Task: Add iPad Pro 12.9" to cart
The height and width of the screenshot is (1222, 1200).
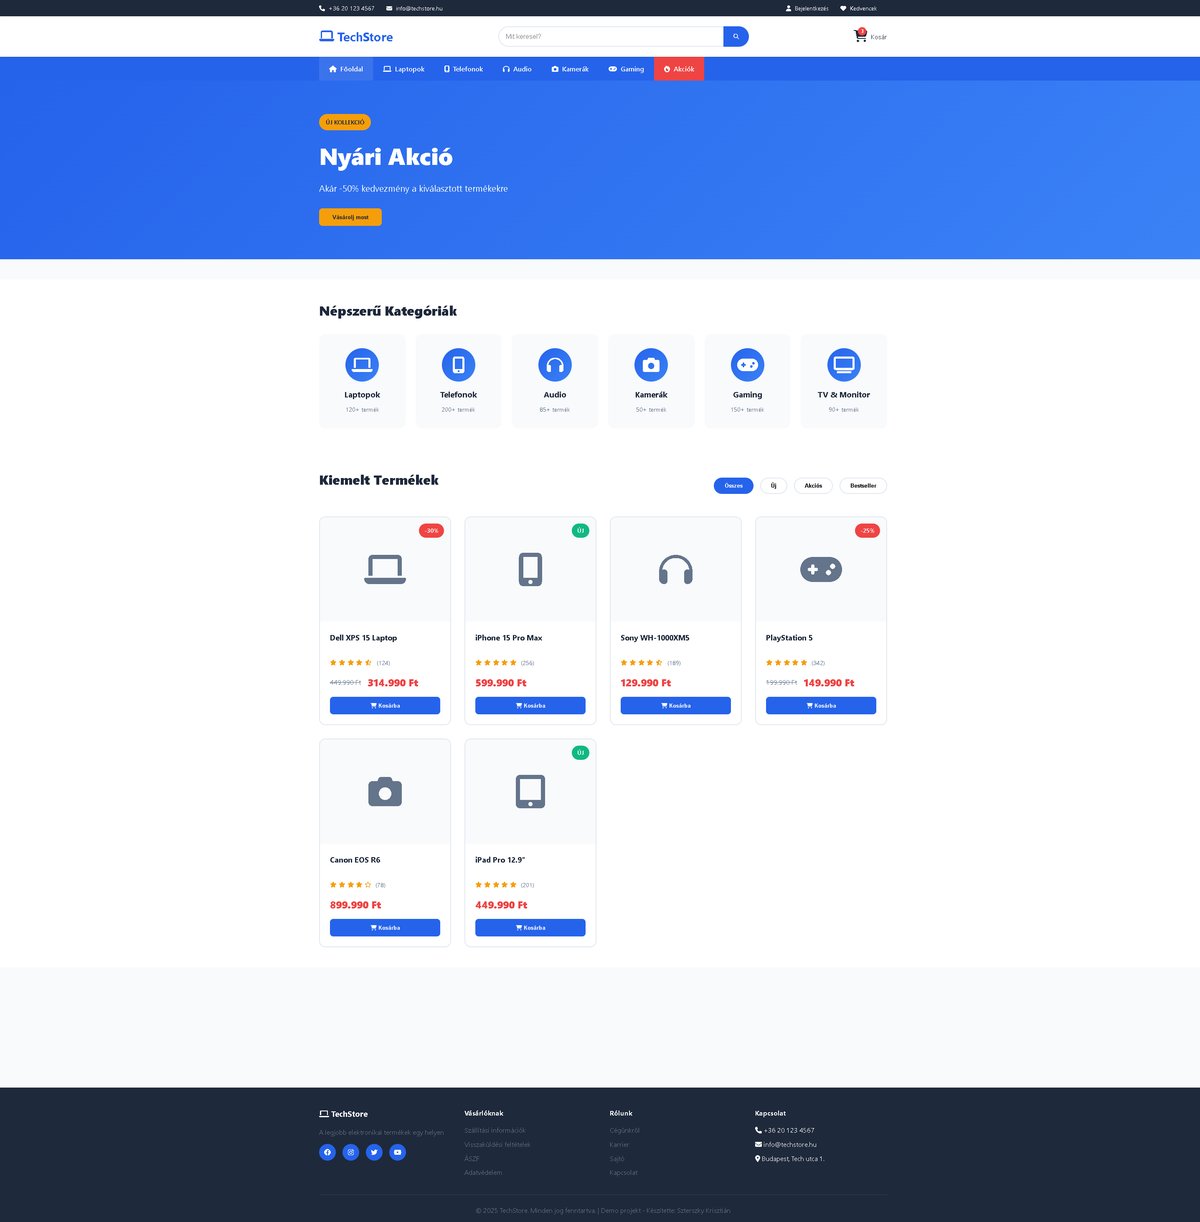Action: tap(530, 928)
